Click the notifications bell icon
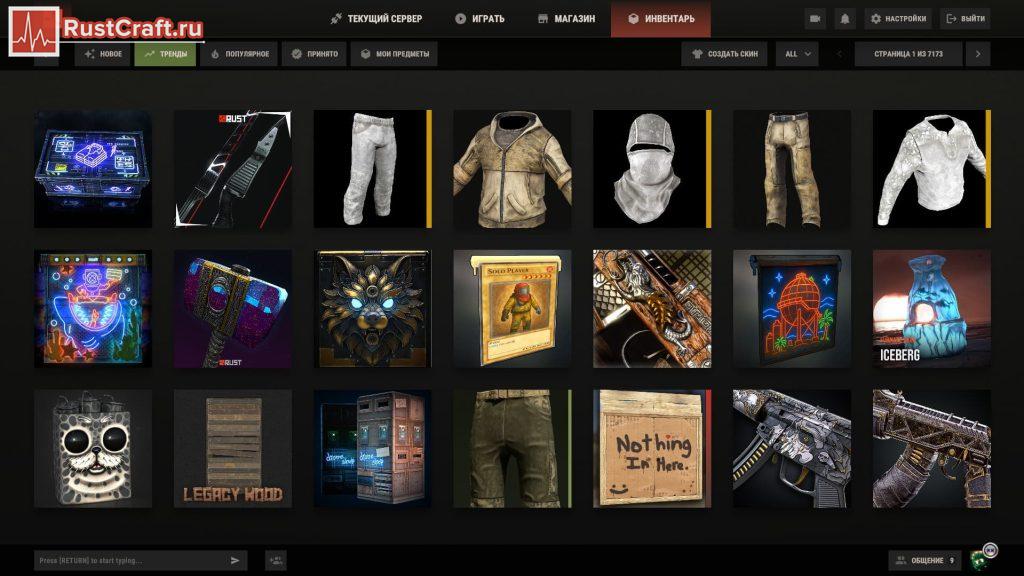 point(844,19)
